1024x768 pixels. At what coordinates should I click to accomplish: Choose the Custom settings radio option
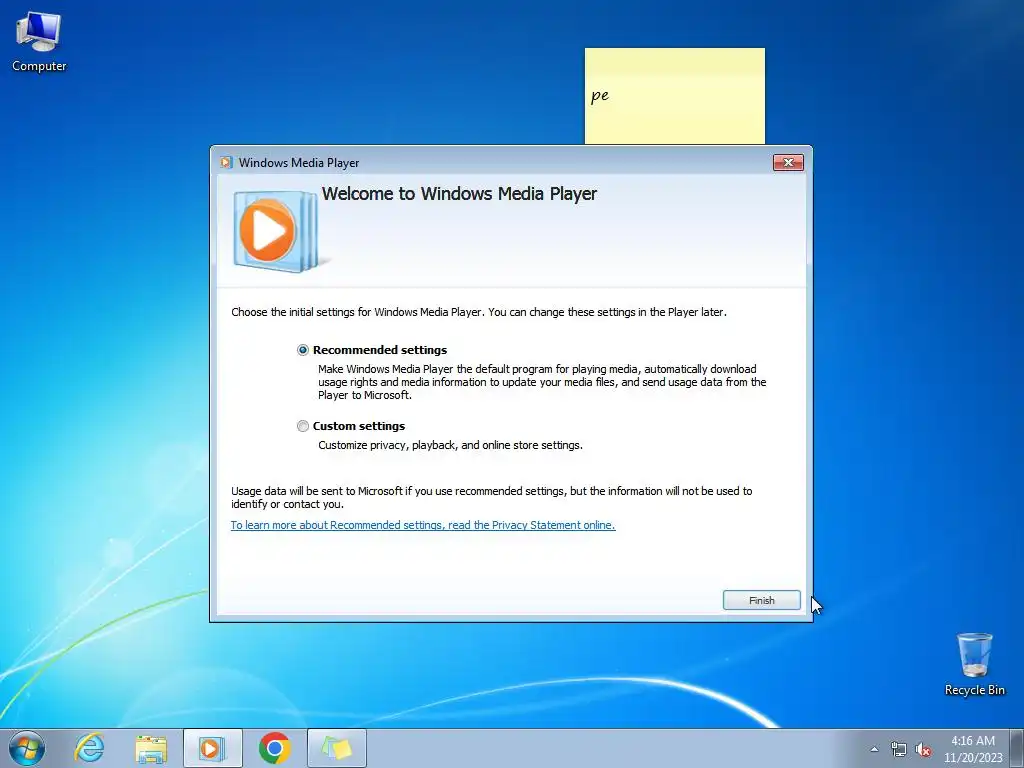click(x=302, y=426)
